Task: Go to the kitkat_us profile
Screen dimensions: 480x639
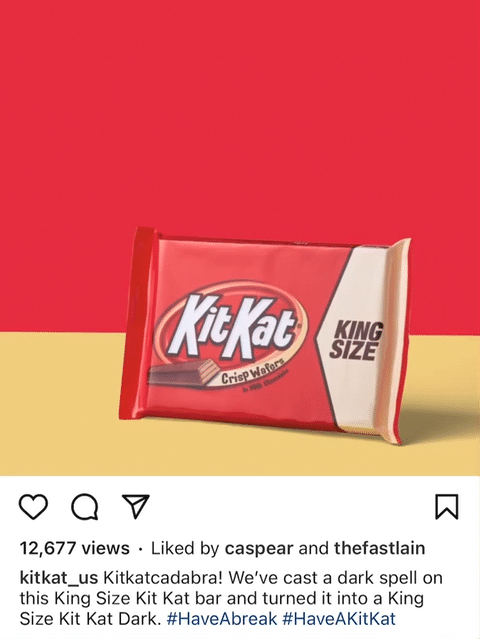Action: [x=59, y=578]
